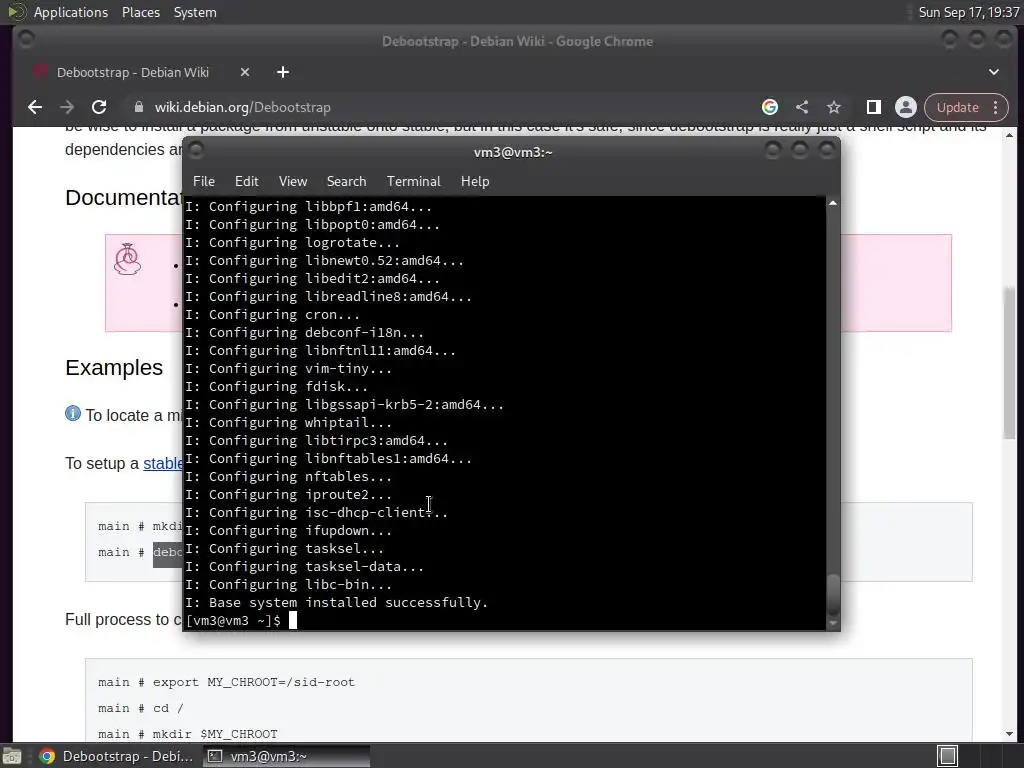Open the terminal View menu
1024x768 pixels.
pyautogui.click(x=293, y=182)
